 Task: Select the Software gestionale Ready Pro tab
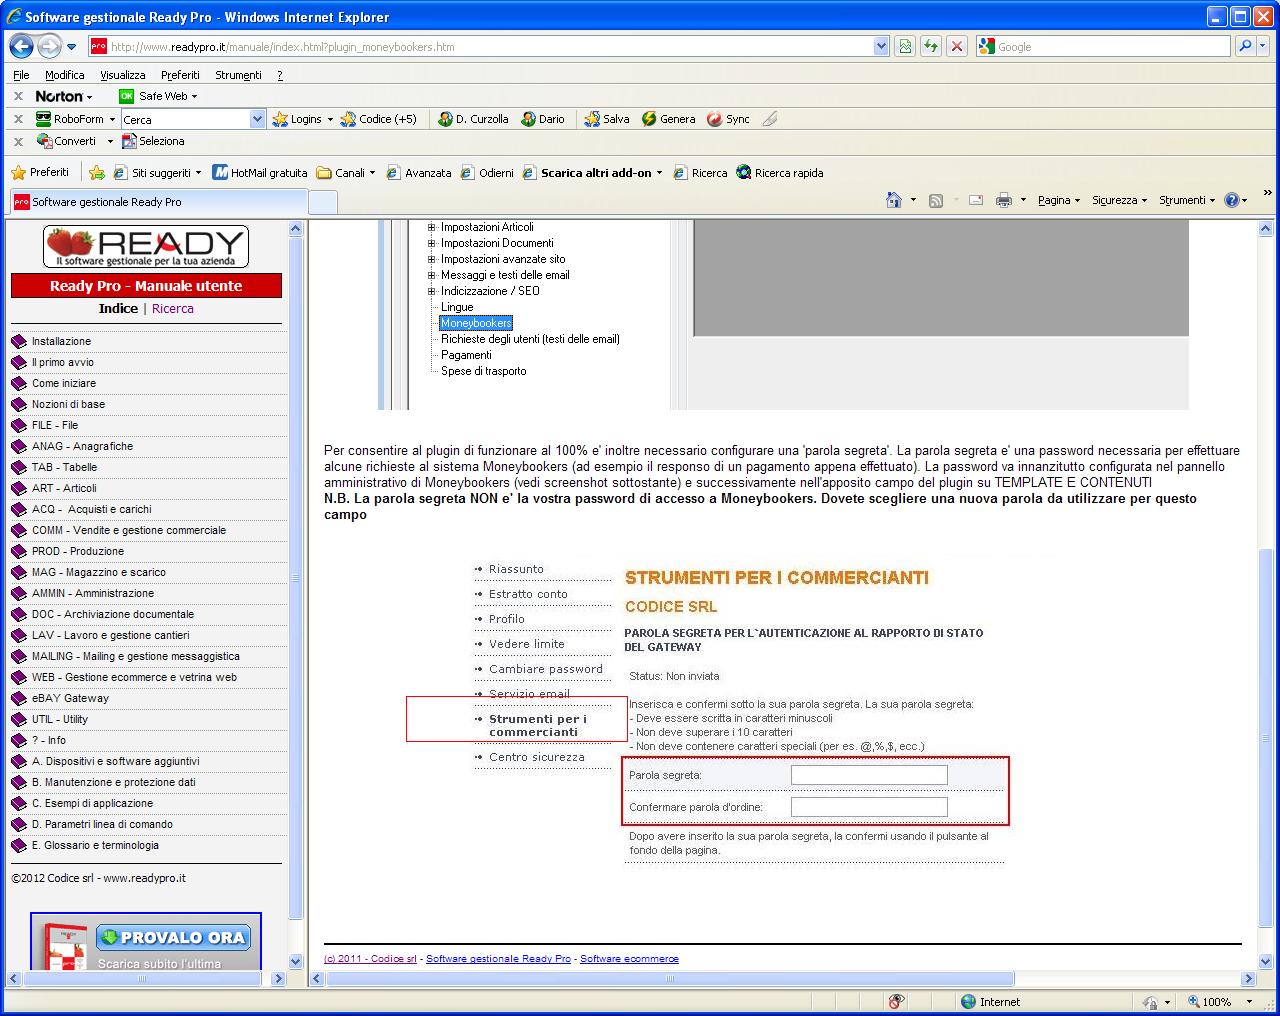157,201
